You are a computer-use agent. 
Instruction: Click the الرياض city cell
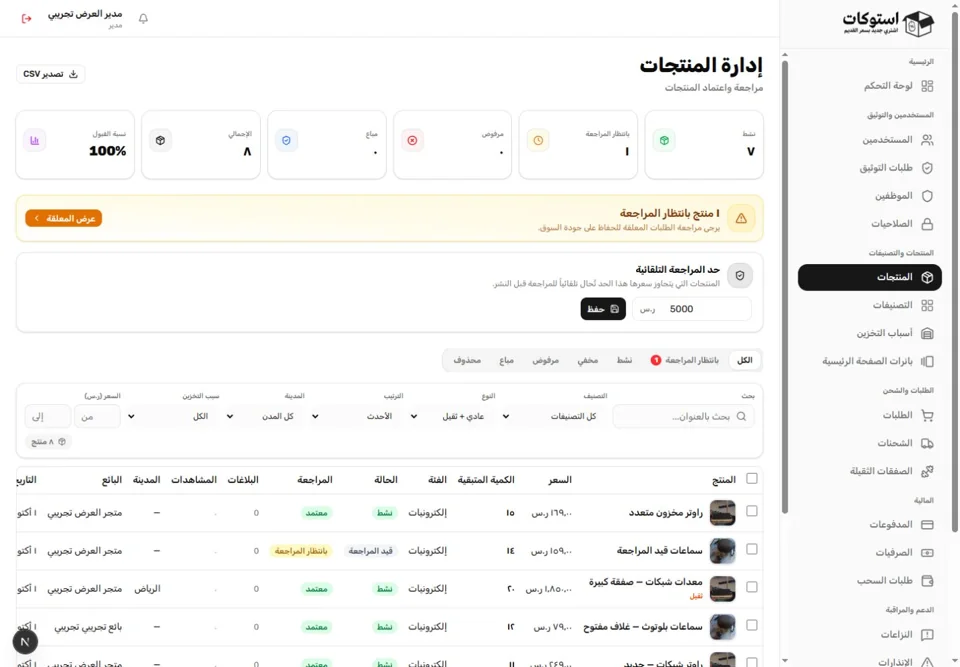click(147, 589)
